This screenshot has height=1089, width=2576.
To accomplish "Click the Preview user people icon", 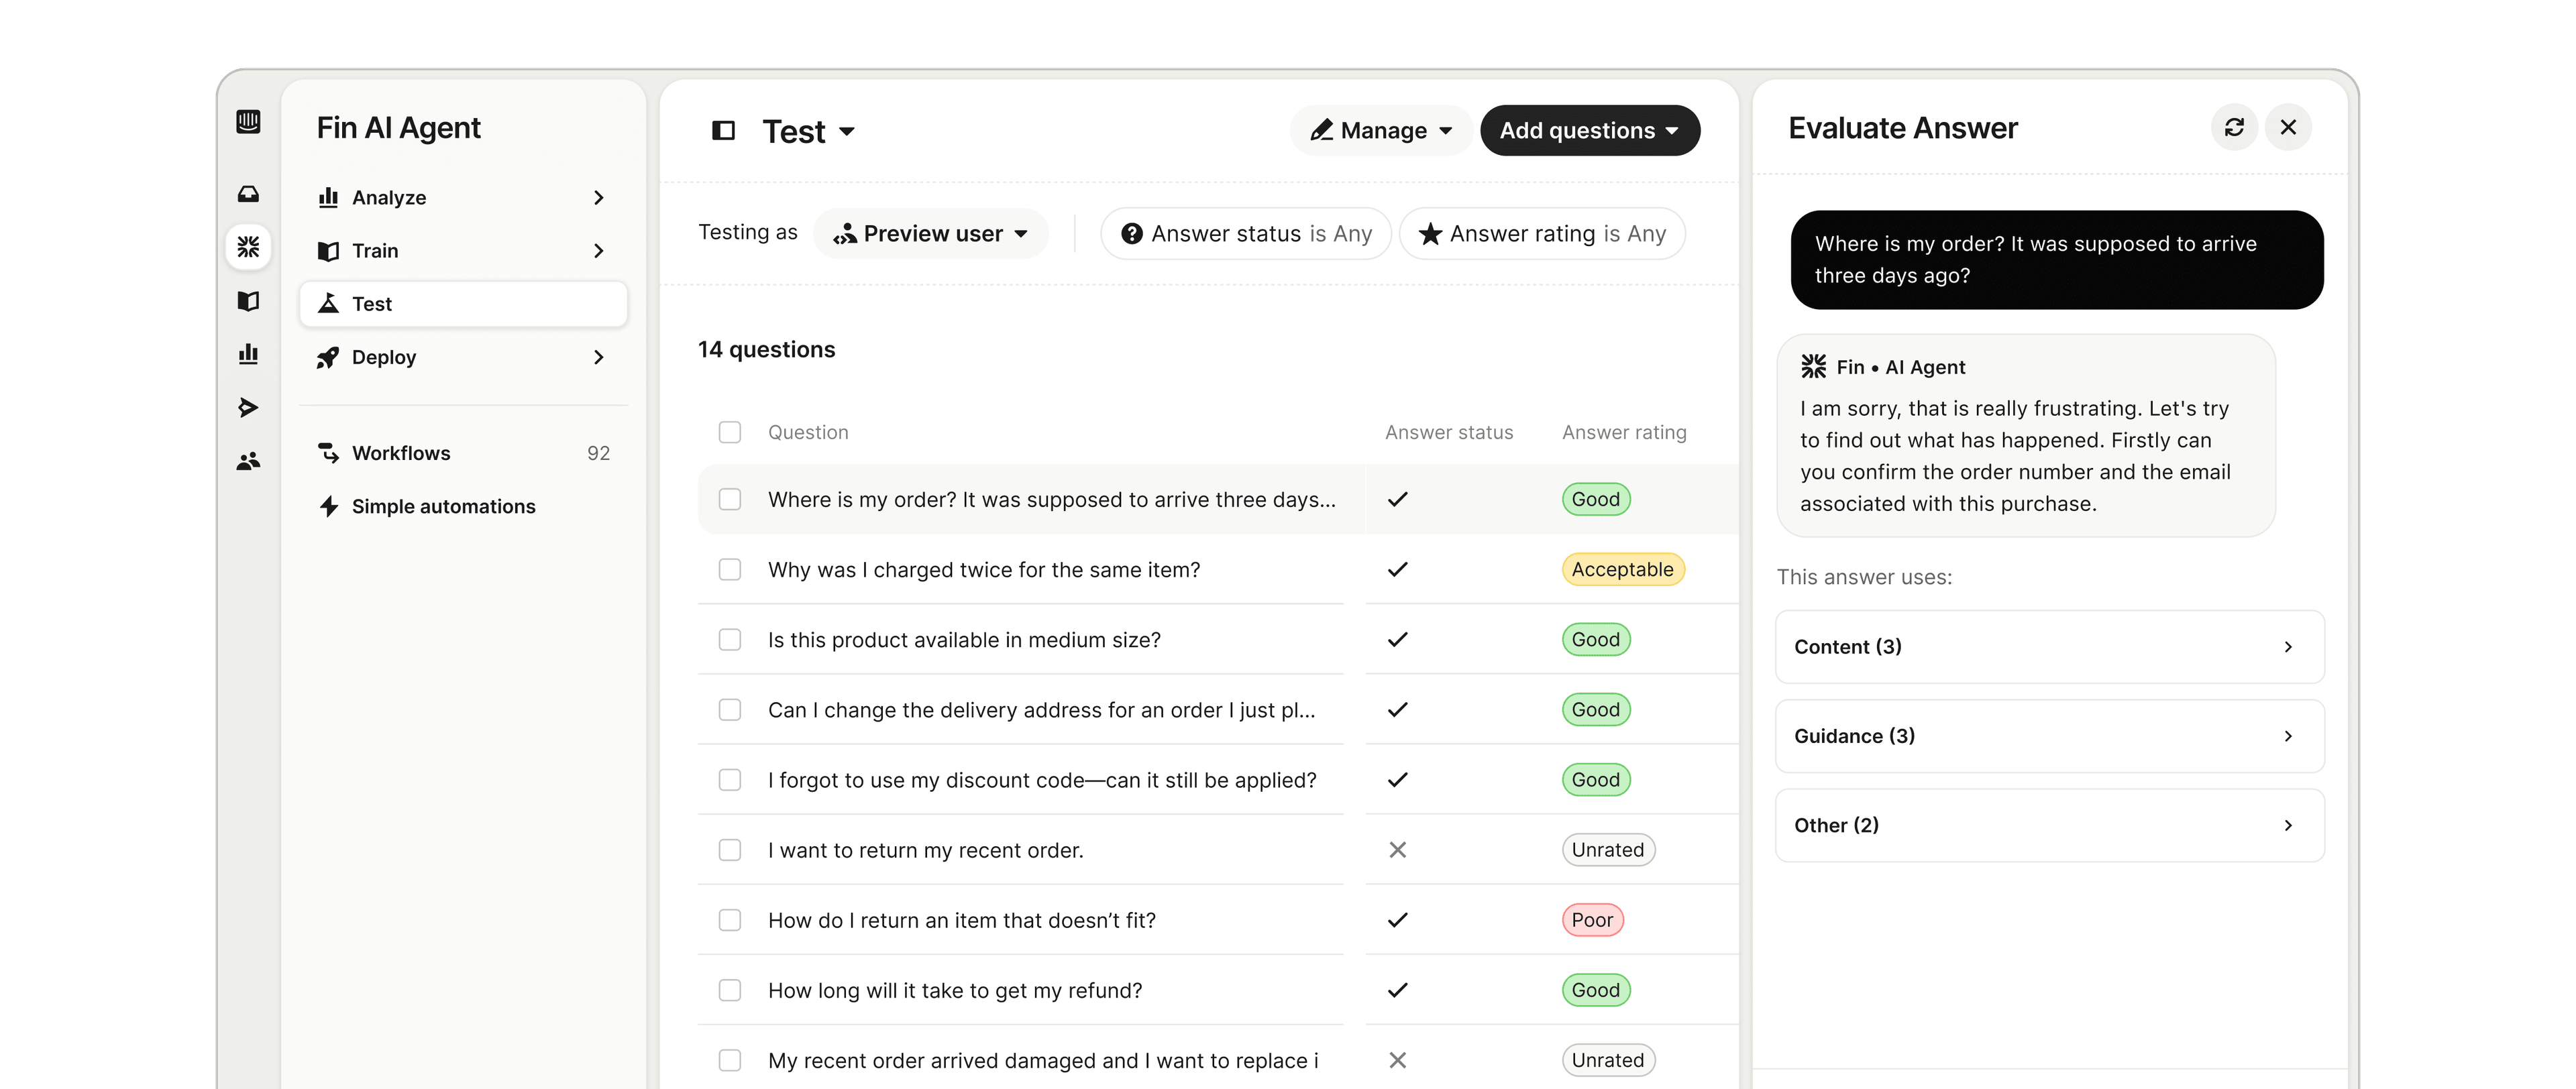I will pos(845,234).
